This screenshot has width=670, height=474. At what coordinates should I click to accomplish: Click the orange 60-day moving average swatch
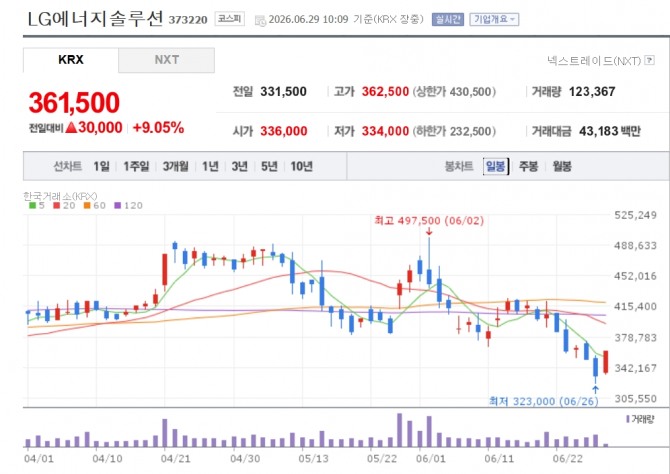coord(87,206)
